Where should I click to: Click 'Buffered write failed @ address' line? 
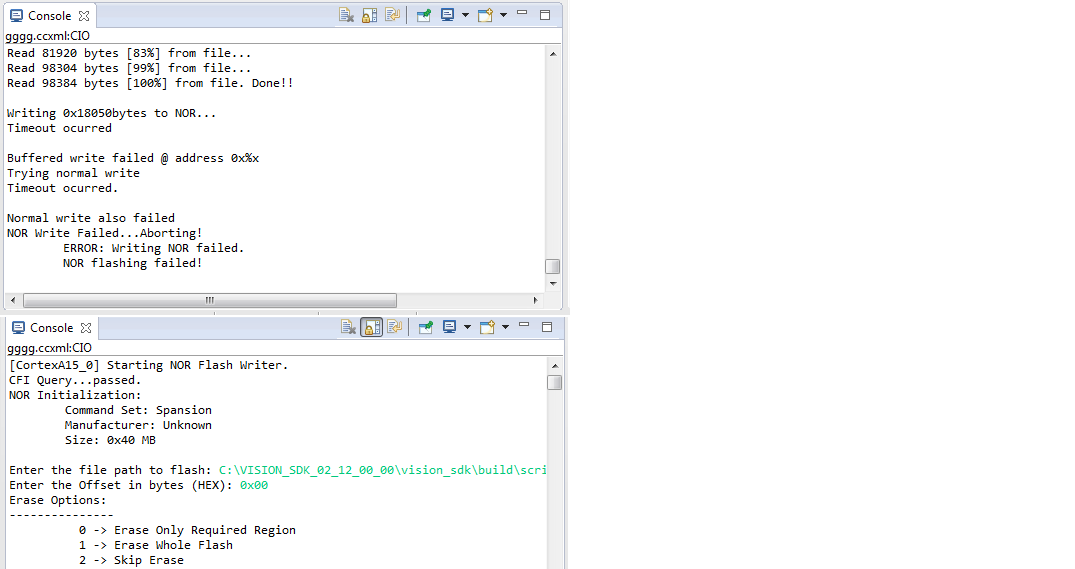tap(133, 158)
